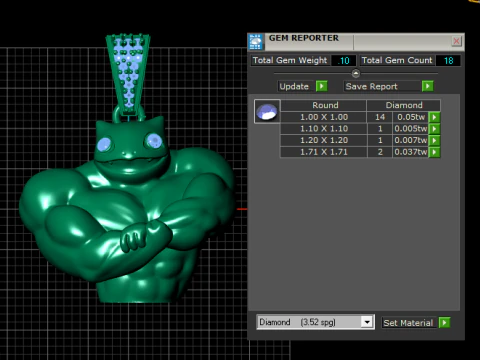Open the Diamond (3.52 spg) material dropdown
Viewport: 480px width, 360px height.
[x=367, y=322]
